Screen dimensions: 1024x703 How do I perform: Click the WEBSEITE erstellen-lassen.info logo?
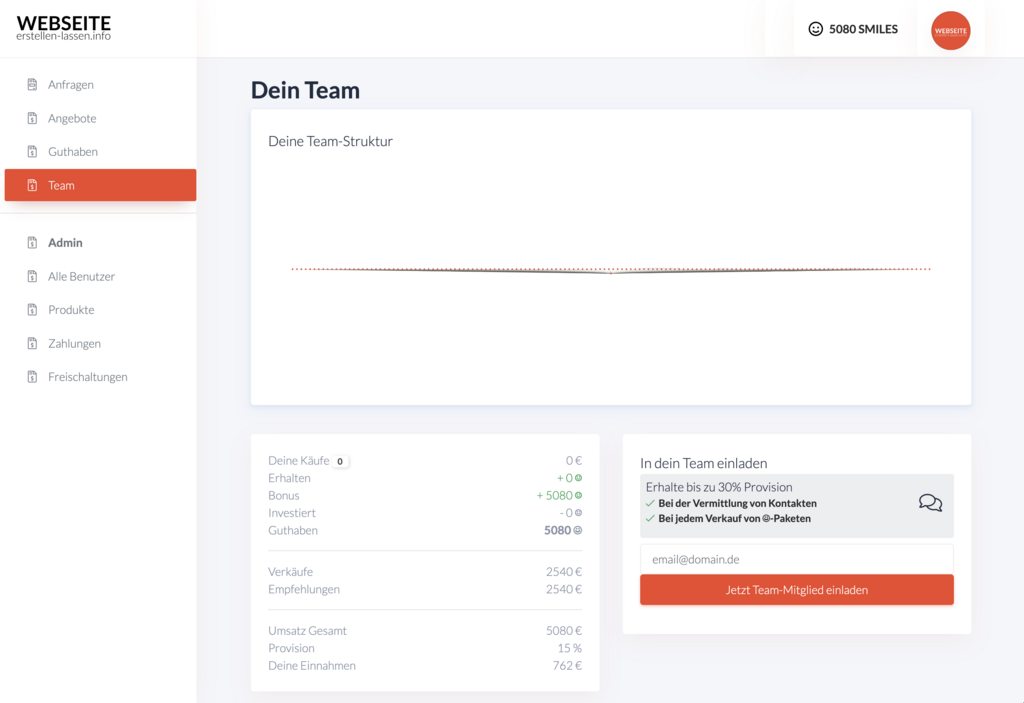coord(64,28)
